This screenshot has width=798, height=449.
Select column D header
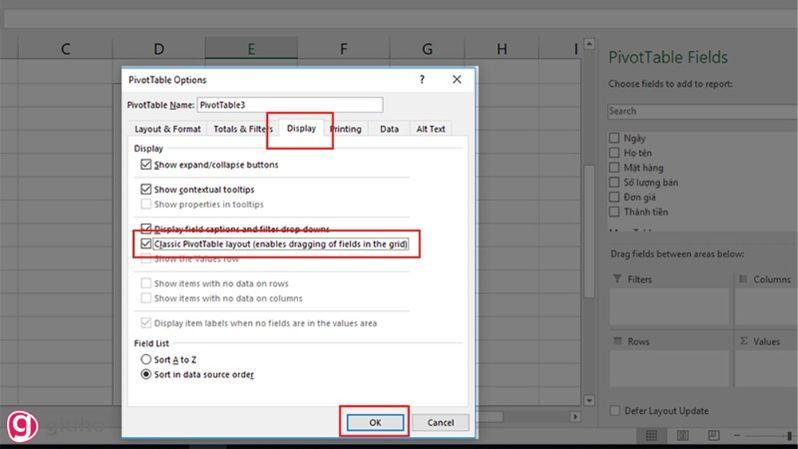point(159,49)
